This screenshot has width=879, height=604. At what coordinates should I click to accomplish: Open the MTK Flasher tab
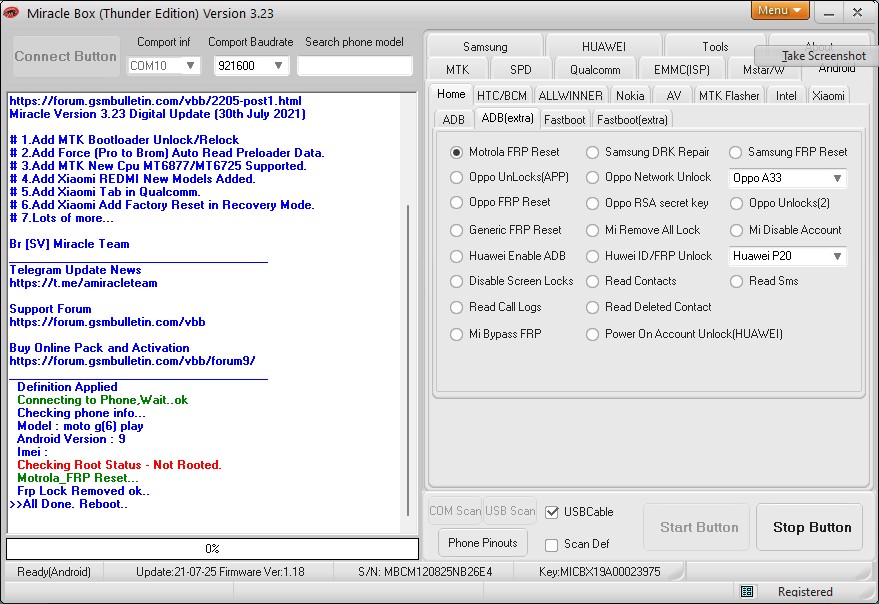[x=729, y=96]
